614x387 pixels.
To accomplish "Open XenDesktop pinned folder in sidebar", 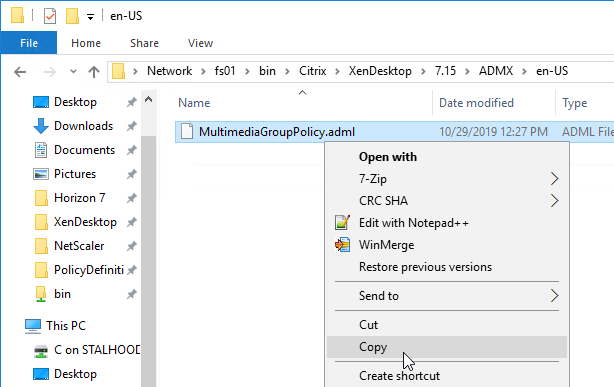I will point(85,222).
